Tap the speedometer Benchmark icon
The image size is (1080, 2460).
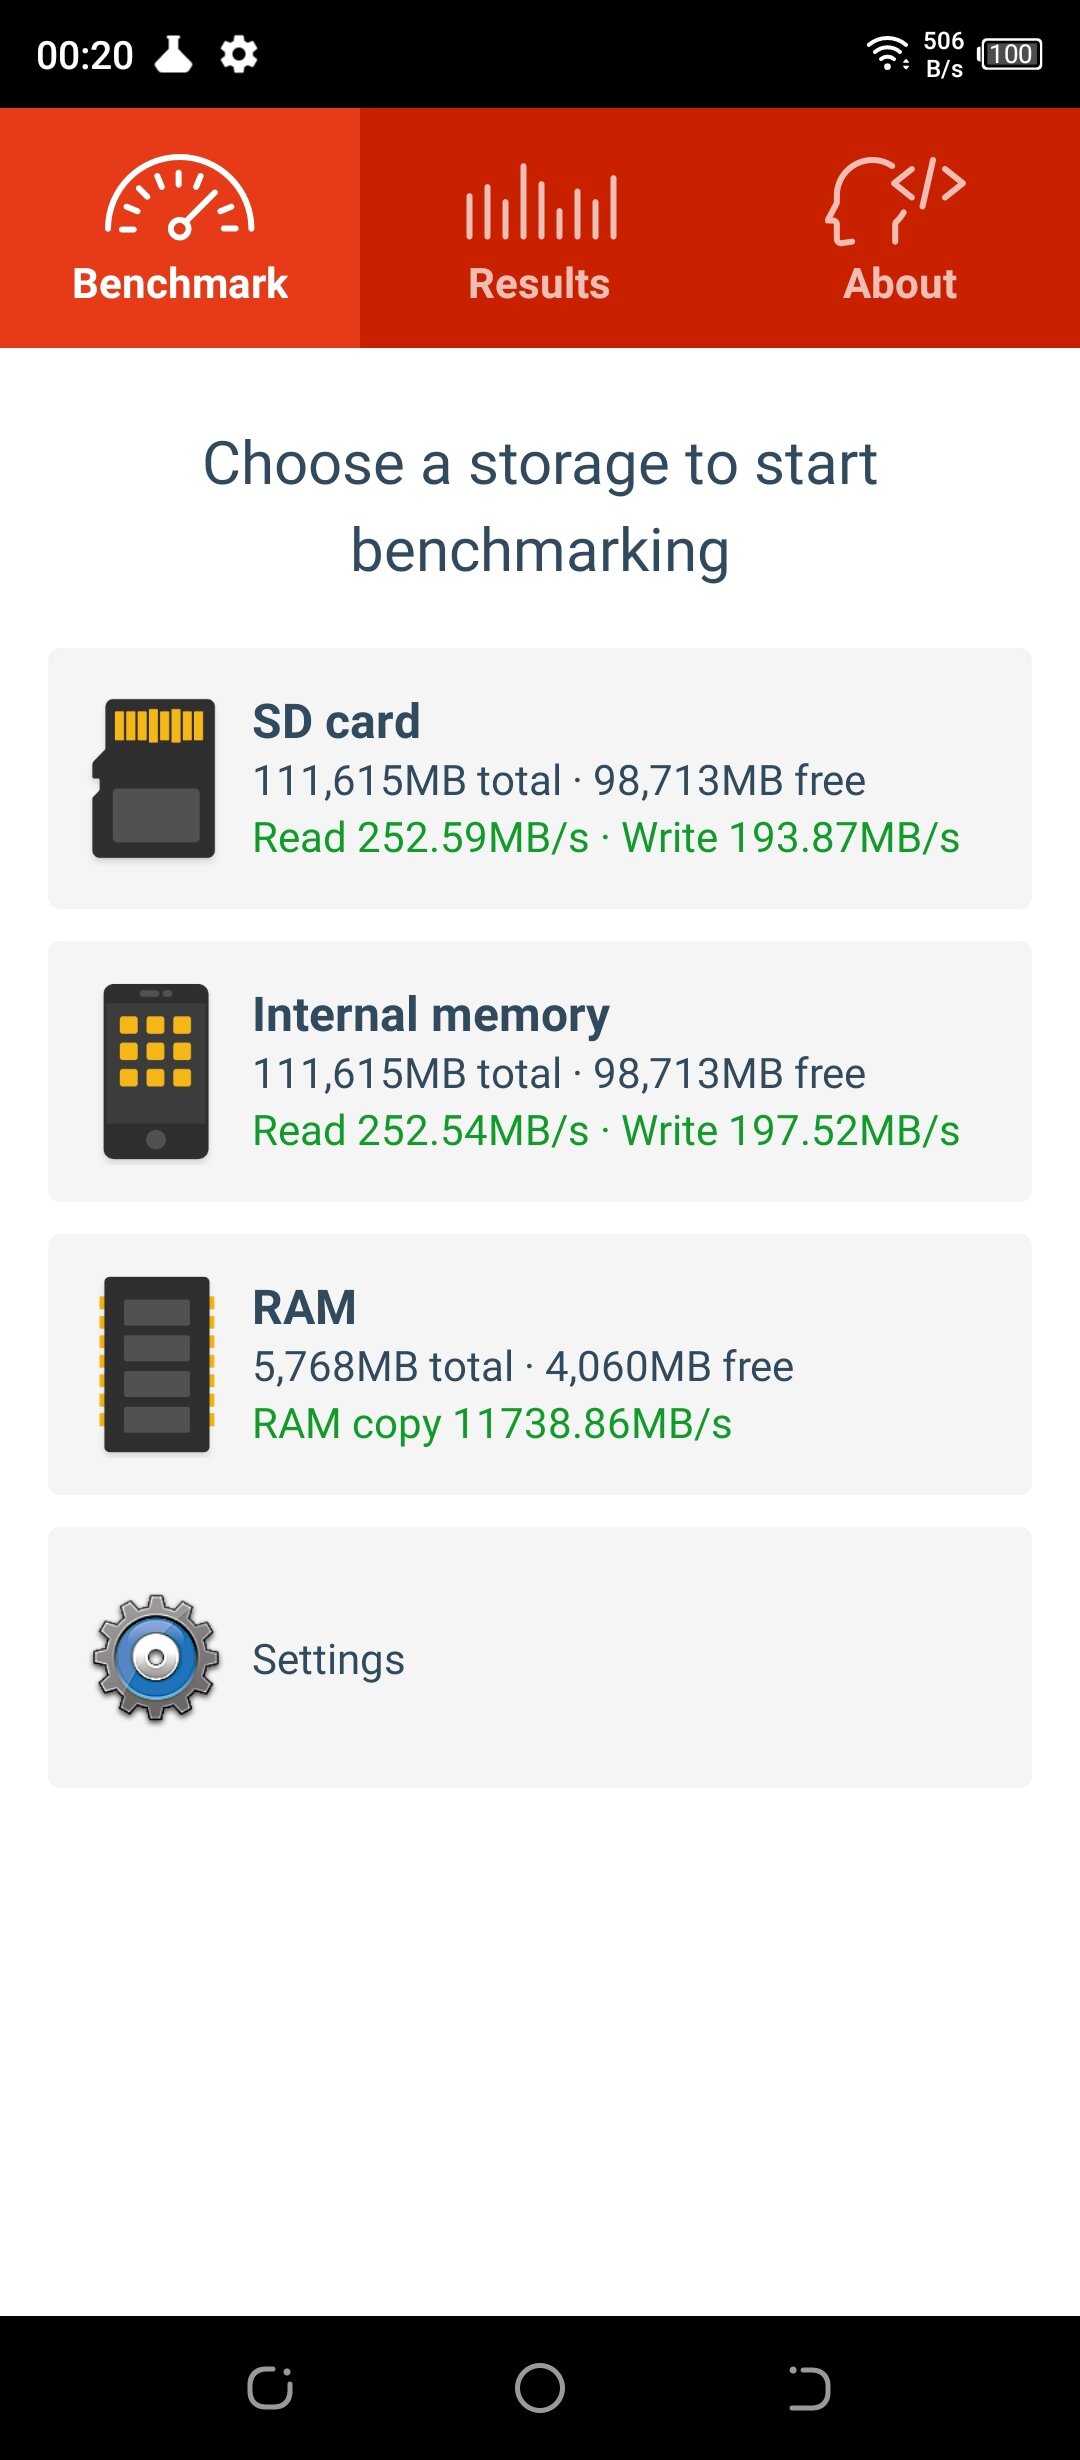click(180, 198)
